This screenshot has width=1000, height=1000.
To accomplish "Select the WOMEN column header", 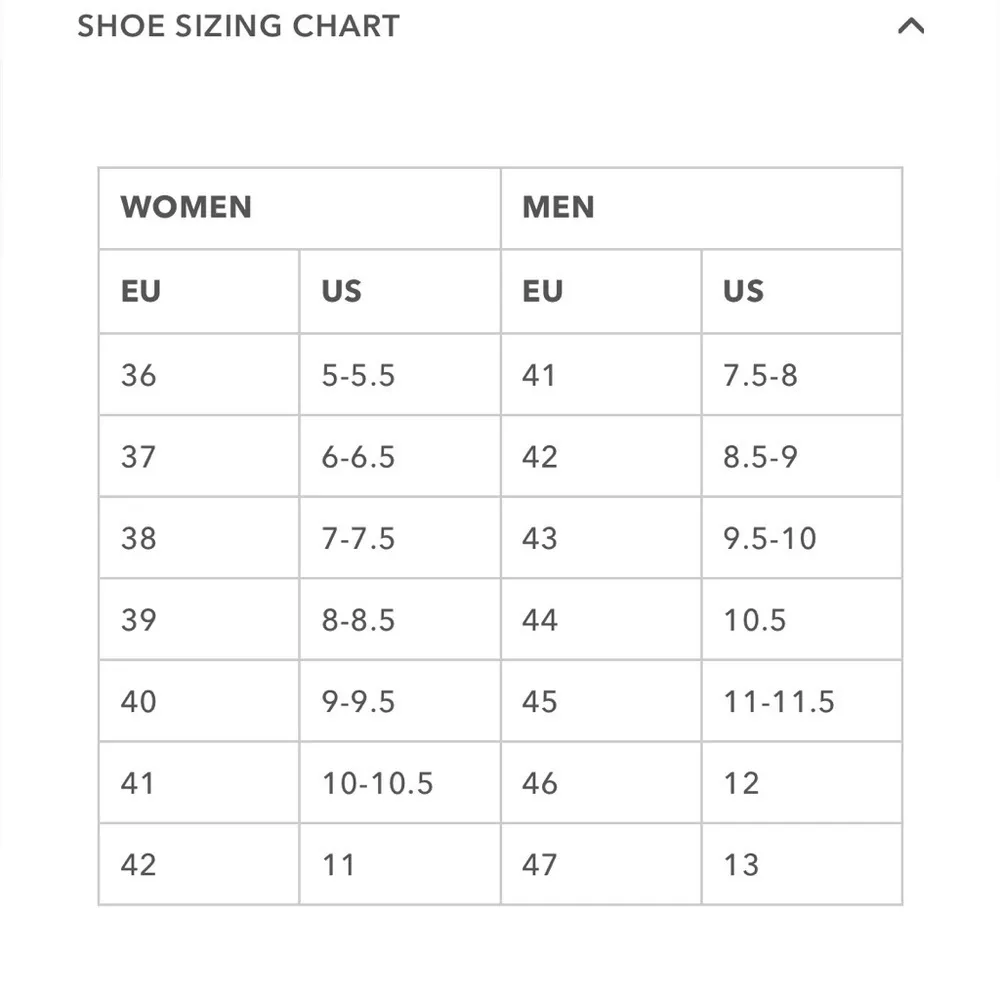I will coord(186,208).
